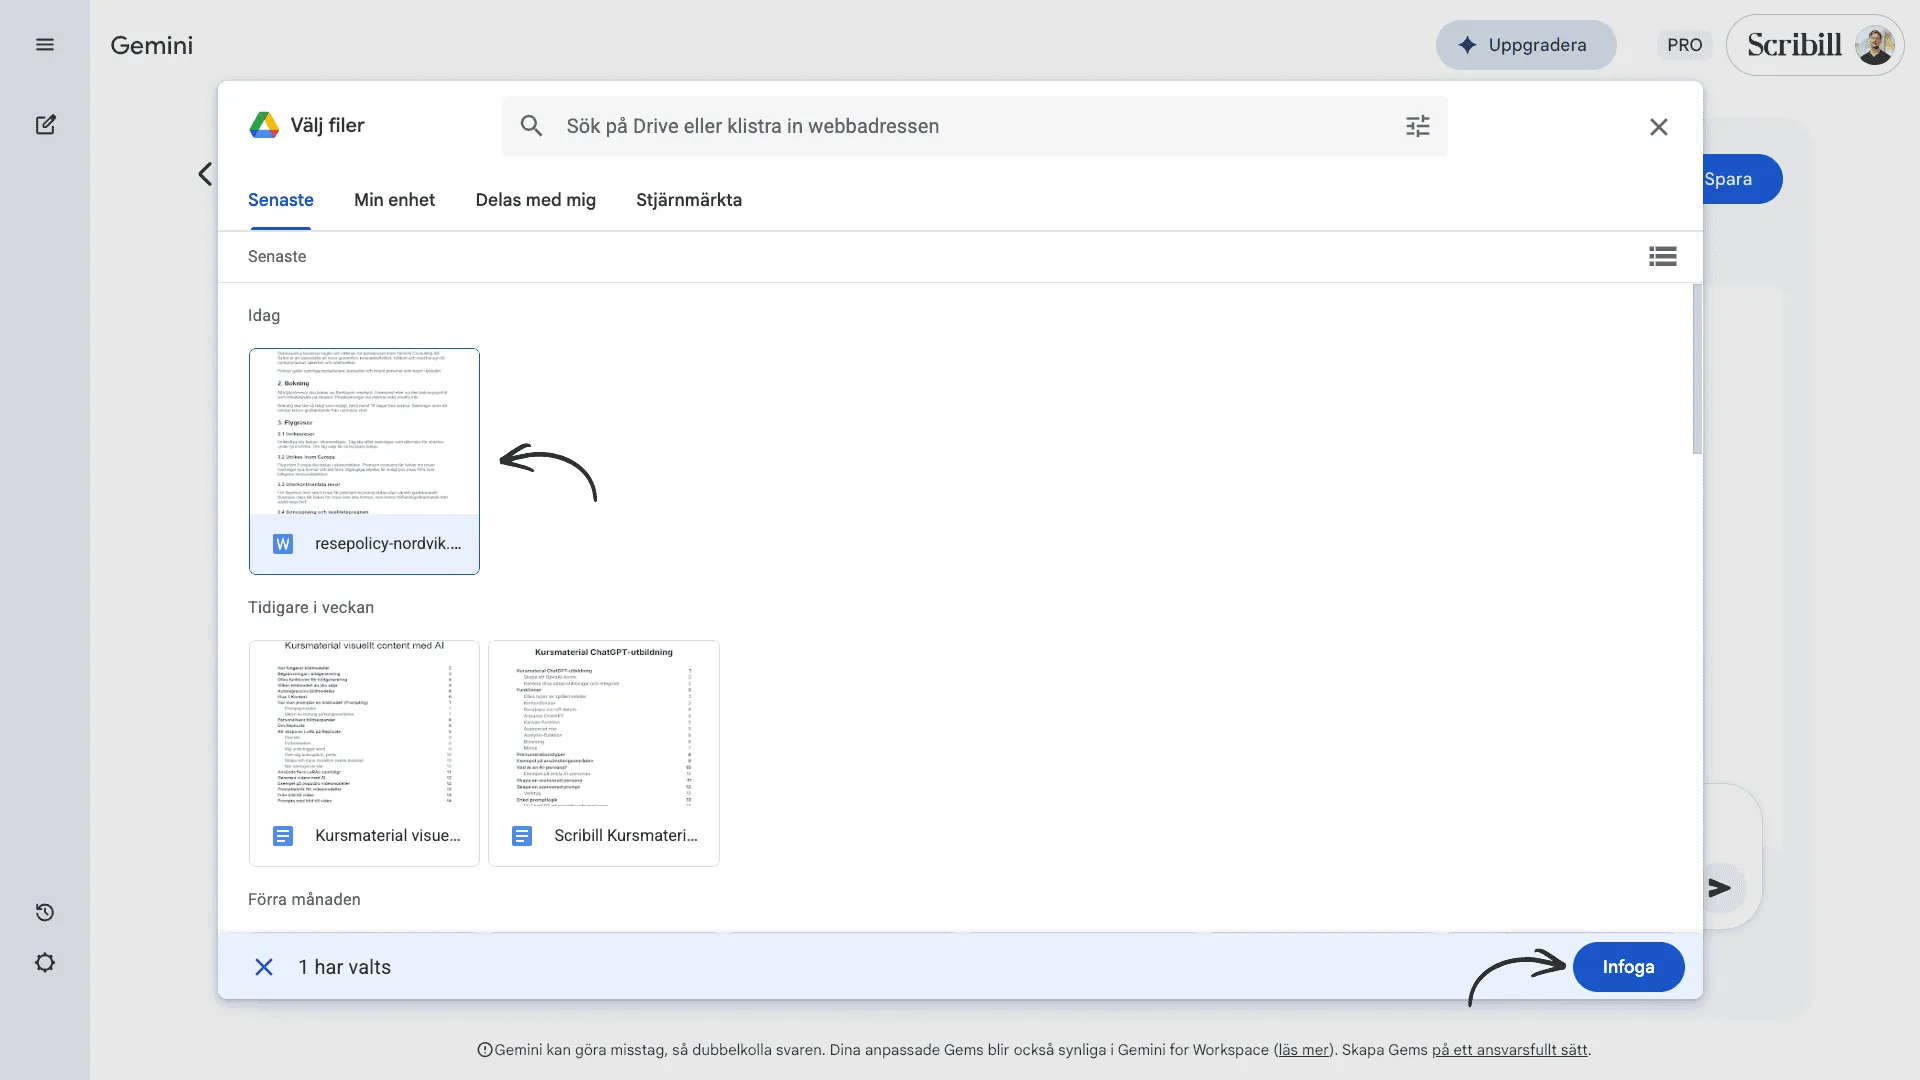Screen dimensions: 1920x1080
Task: Close the Välj filer dialog
Action: click(1659, 127)
